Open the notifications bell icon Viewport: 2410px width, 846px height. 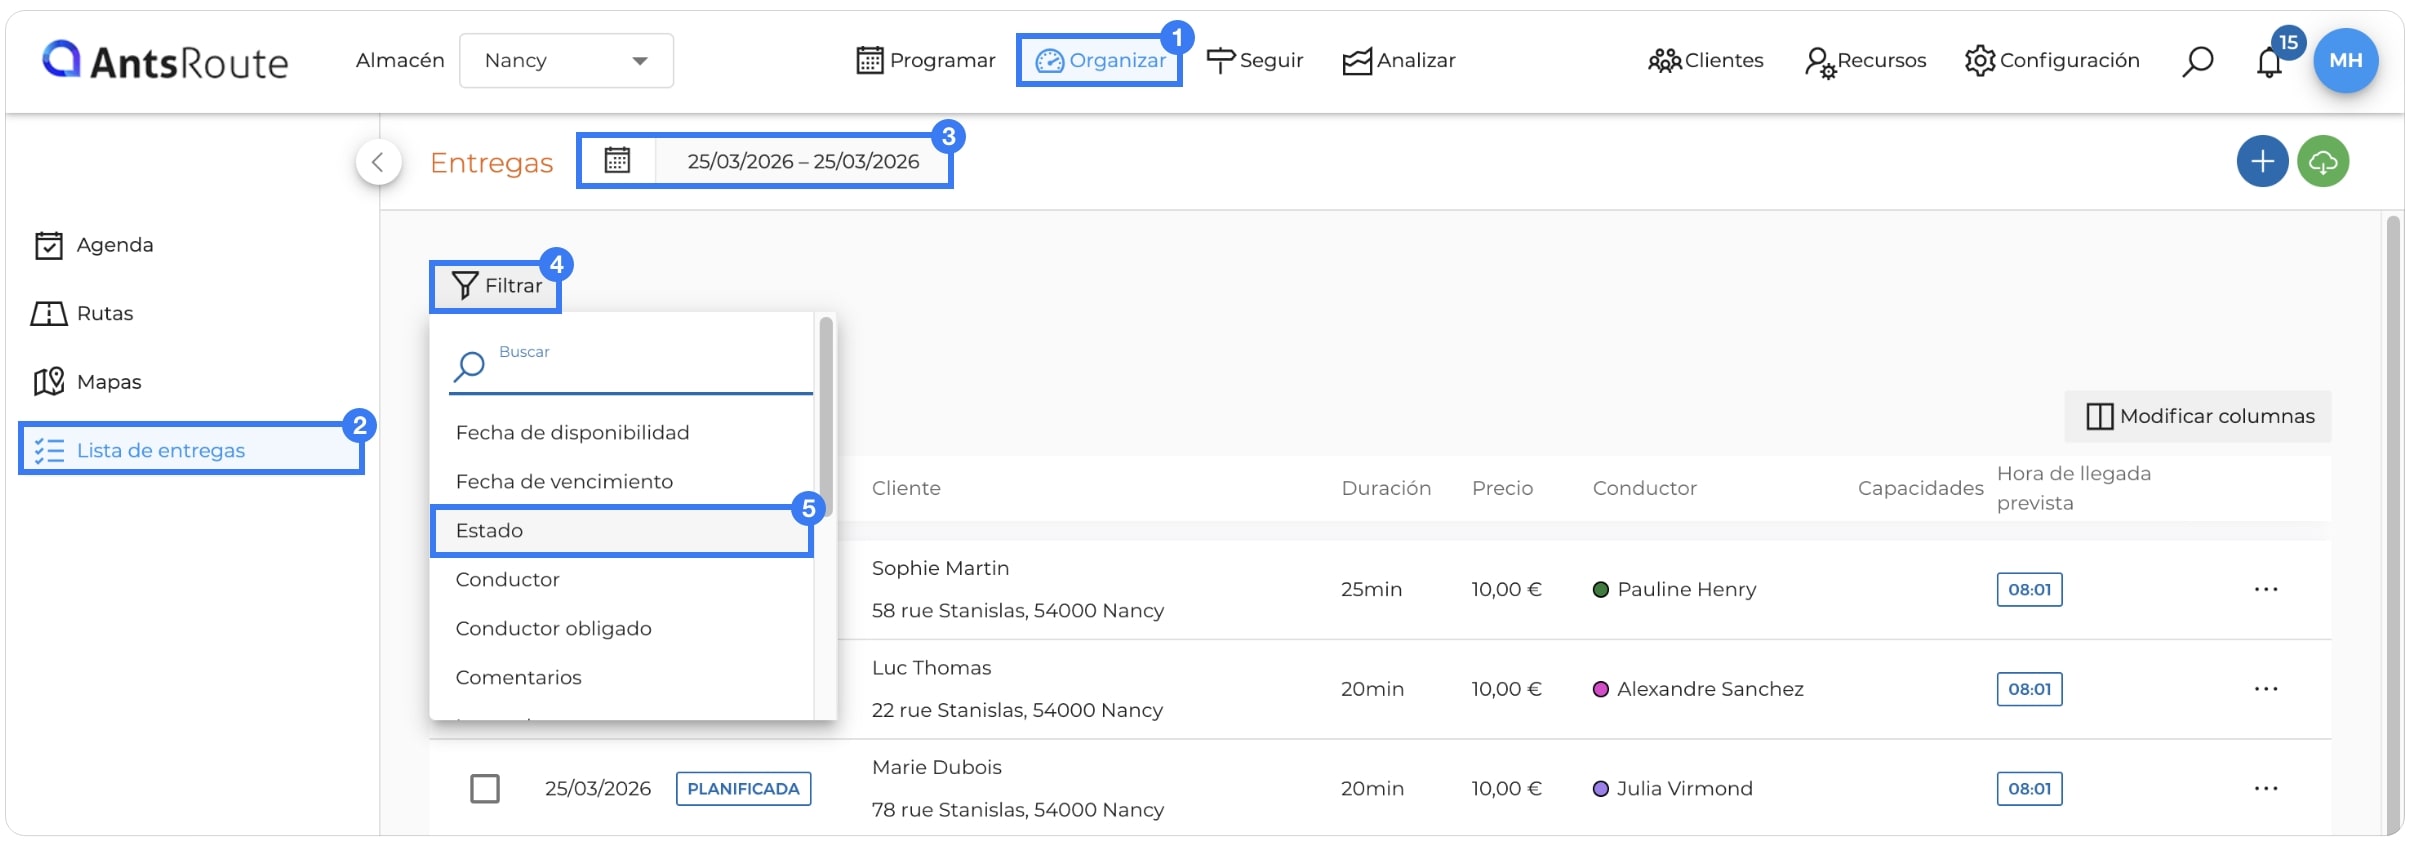(2269, 62)
